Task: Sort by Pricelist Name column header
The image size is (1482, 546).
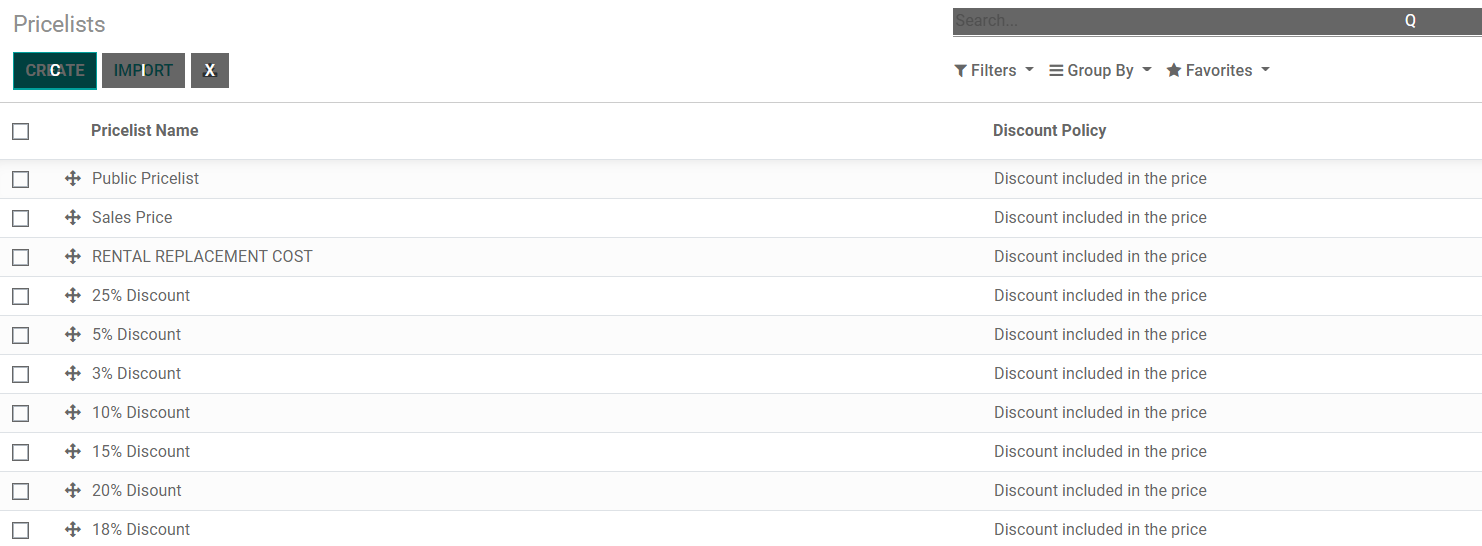Action: tap(145, 131)
